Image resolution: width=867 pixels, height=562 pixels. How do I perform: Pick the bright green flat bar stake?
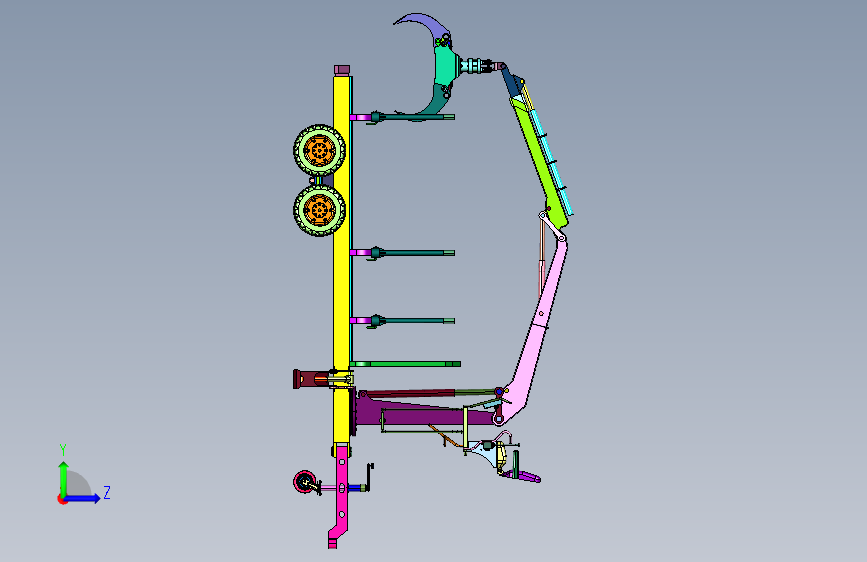click(405, 364)
